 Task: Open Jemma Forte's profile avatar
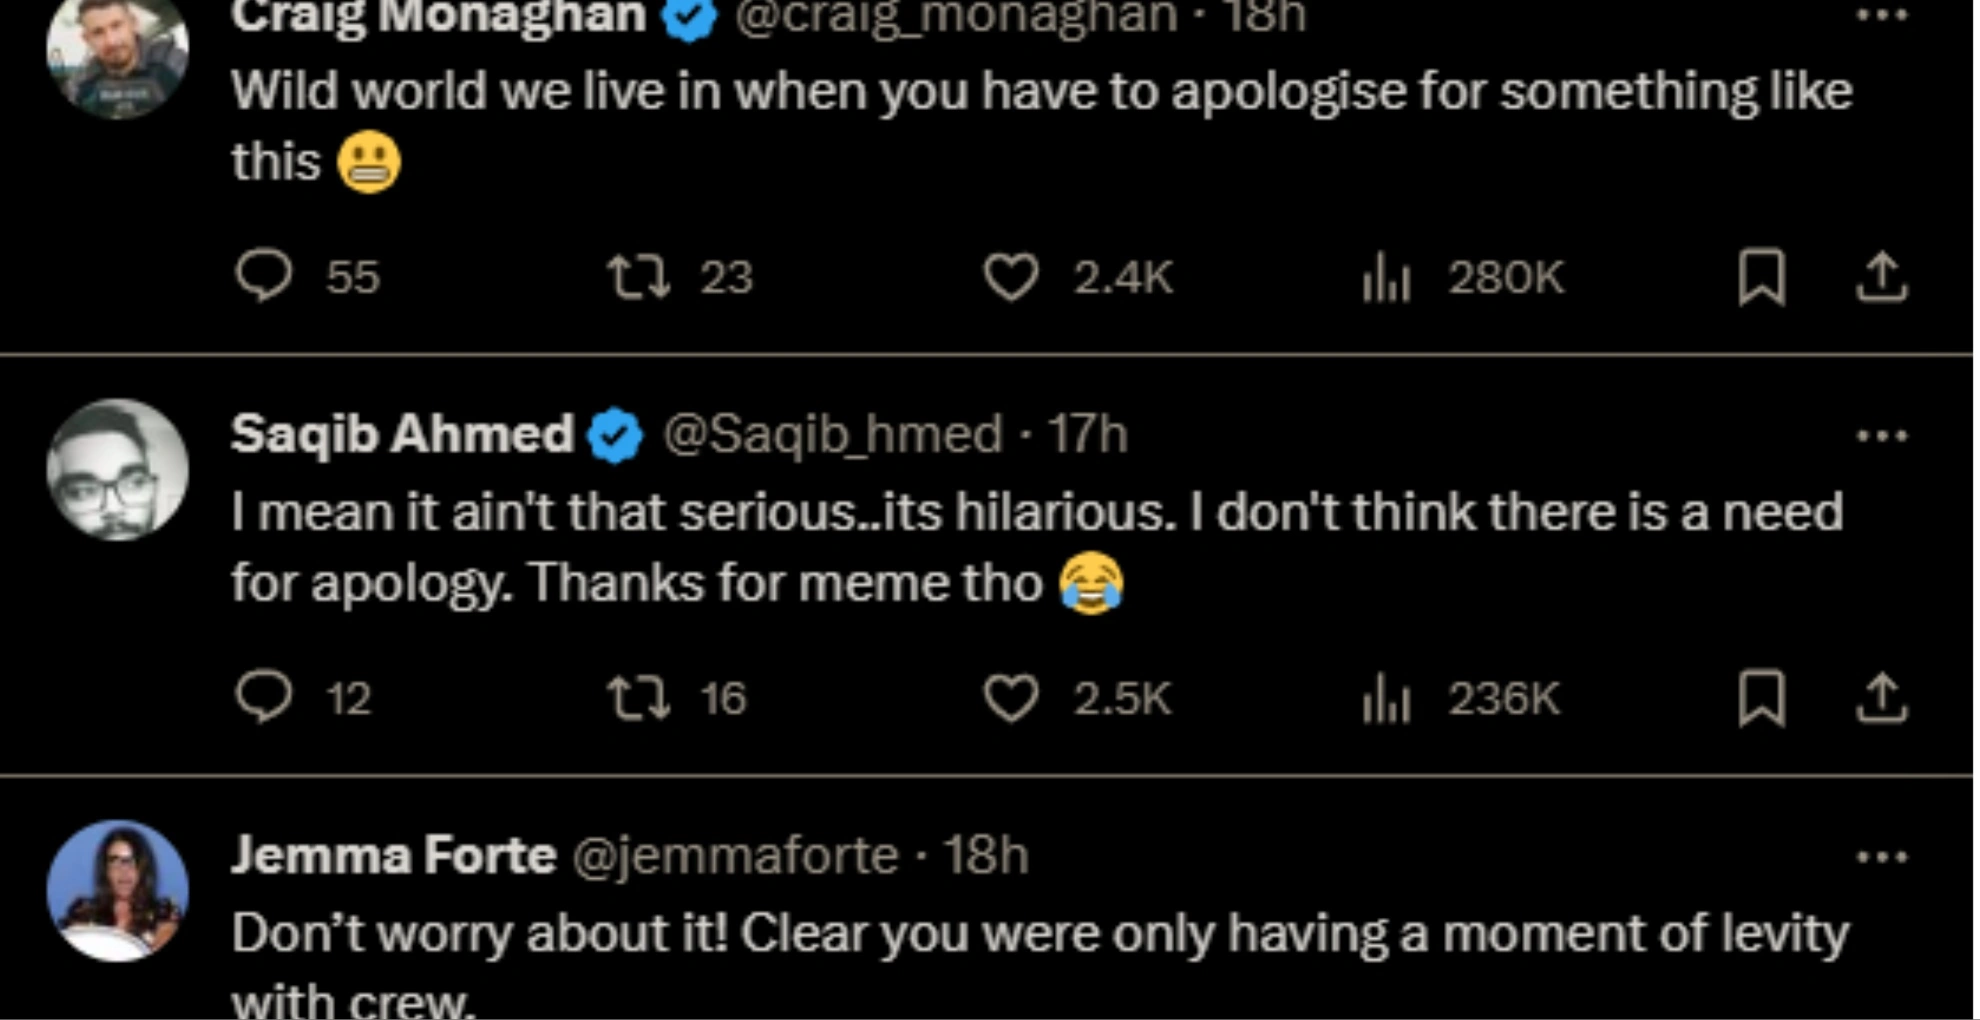coord(118,890)
